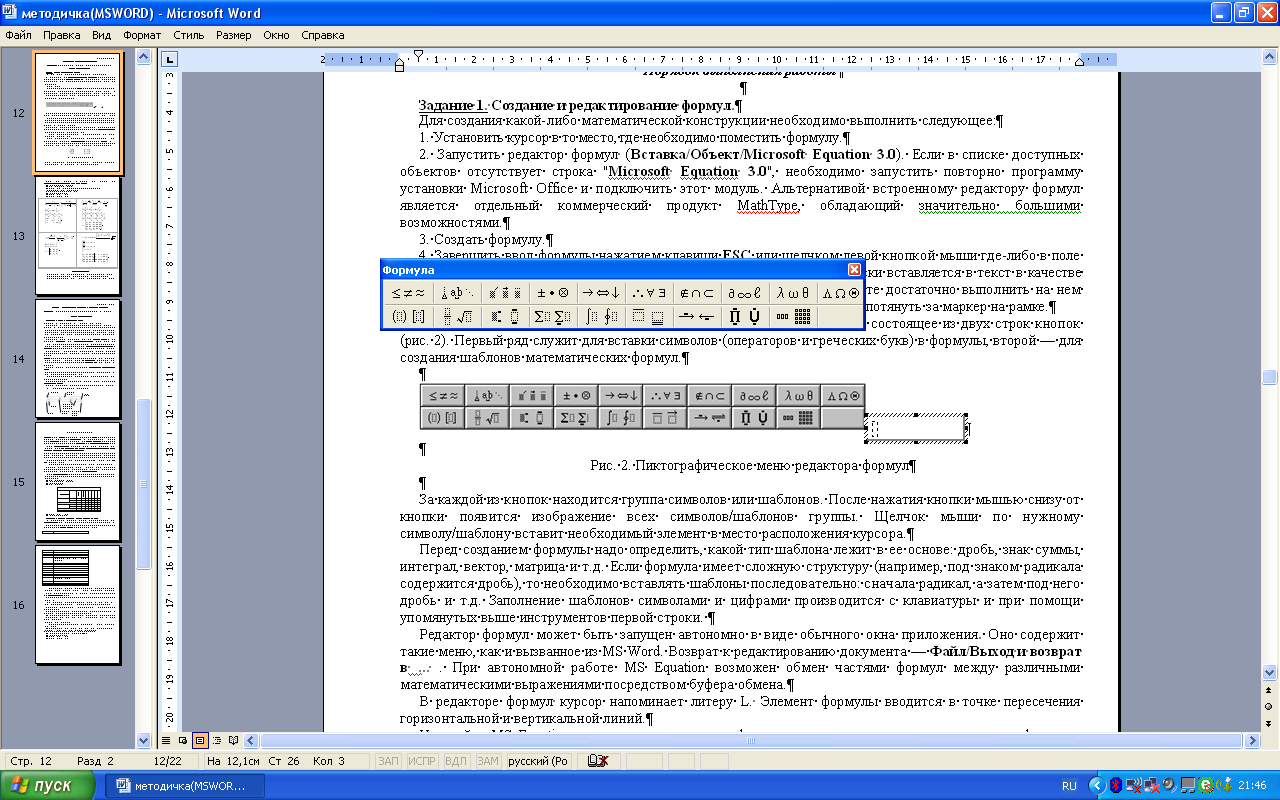Switch to Outline view button
The height and width of the screenshot is (800, 1280).
(x=217, y=741)
